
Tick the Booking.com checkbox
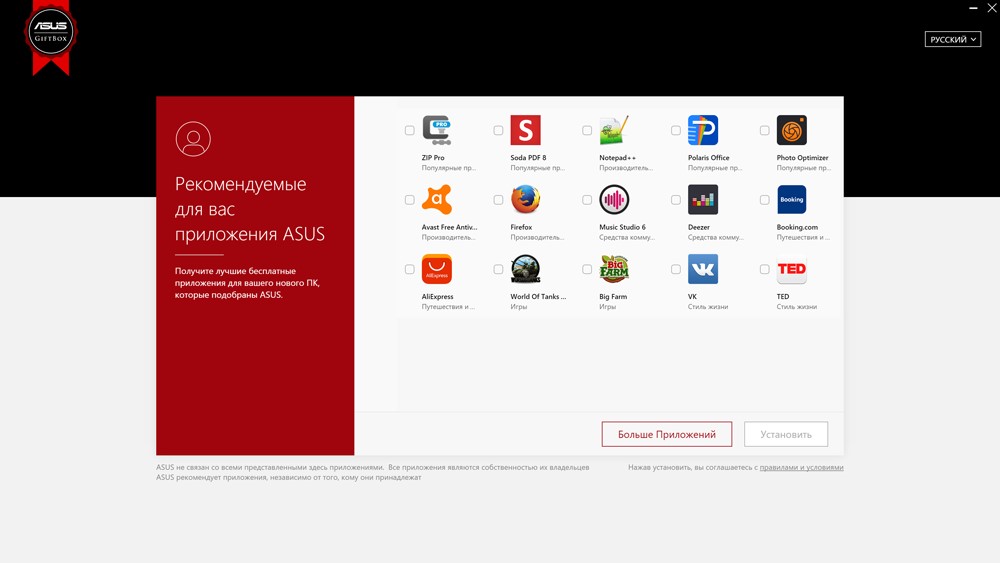click(764, 200)
